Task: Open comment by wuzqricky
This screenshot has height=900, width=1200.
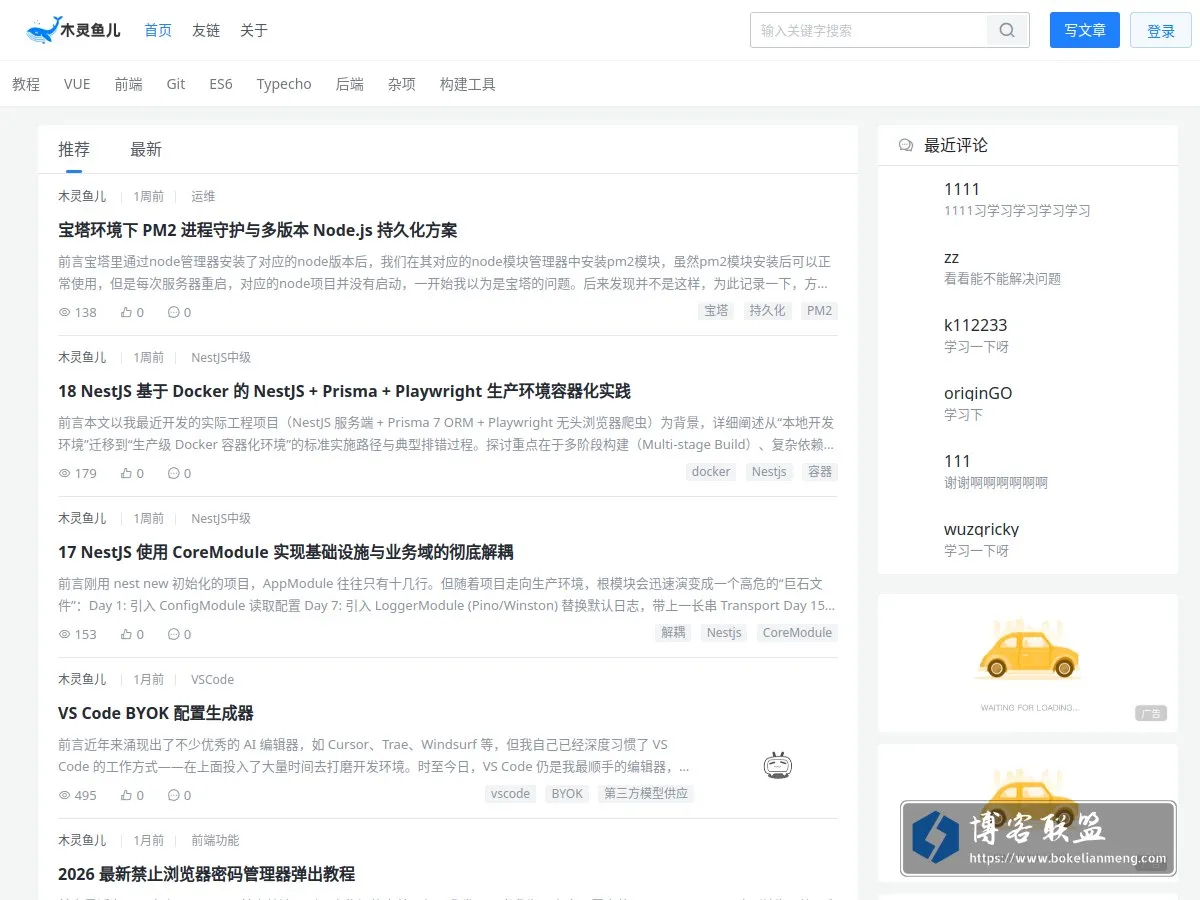Action: (982, 529)
